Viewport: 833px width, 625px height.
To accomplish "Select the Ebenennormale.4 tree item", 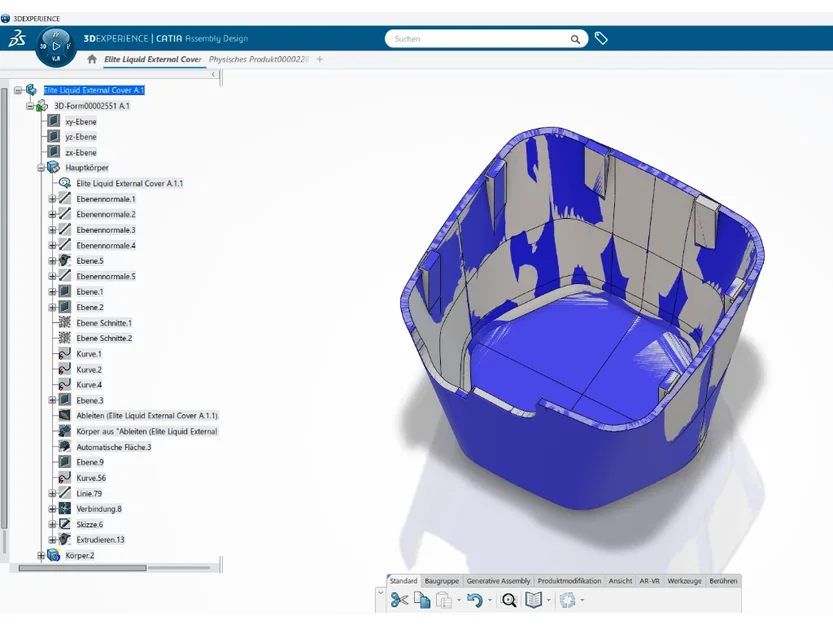I will (x=106, y=246).
